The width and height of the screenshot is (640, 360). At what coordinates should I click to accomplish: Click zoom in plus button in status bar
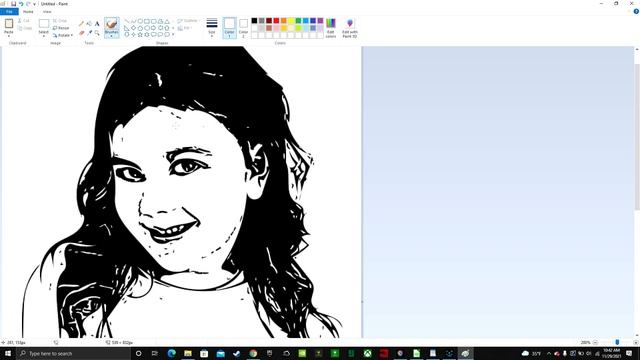pyautogui.click(x=636, y=342)
